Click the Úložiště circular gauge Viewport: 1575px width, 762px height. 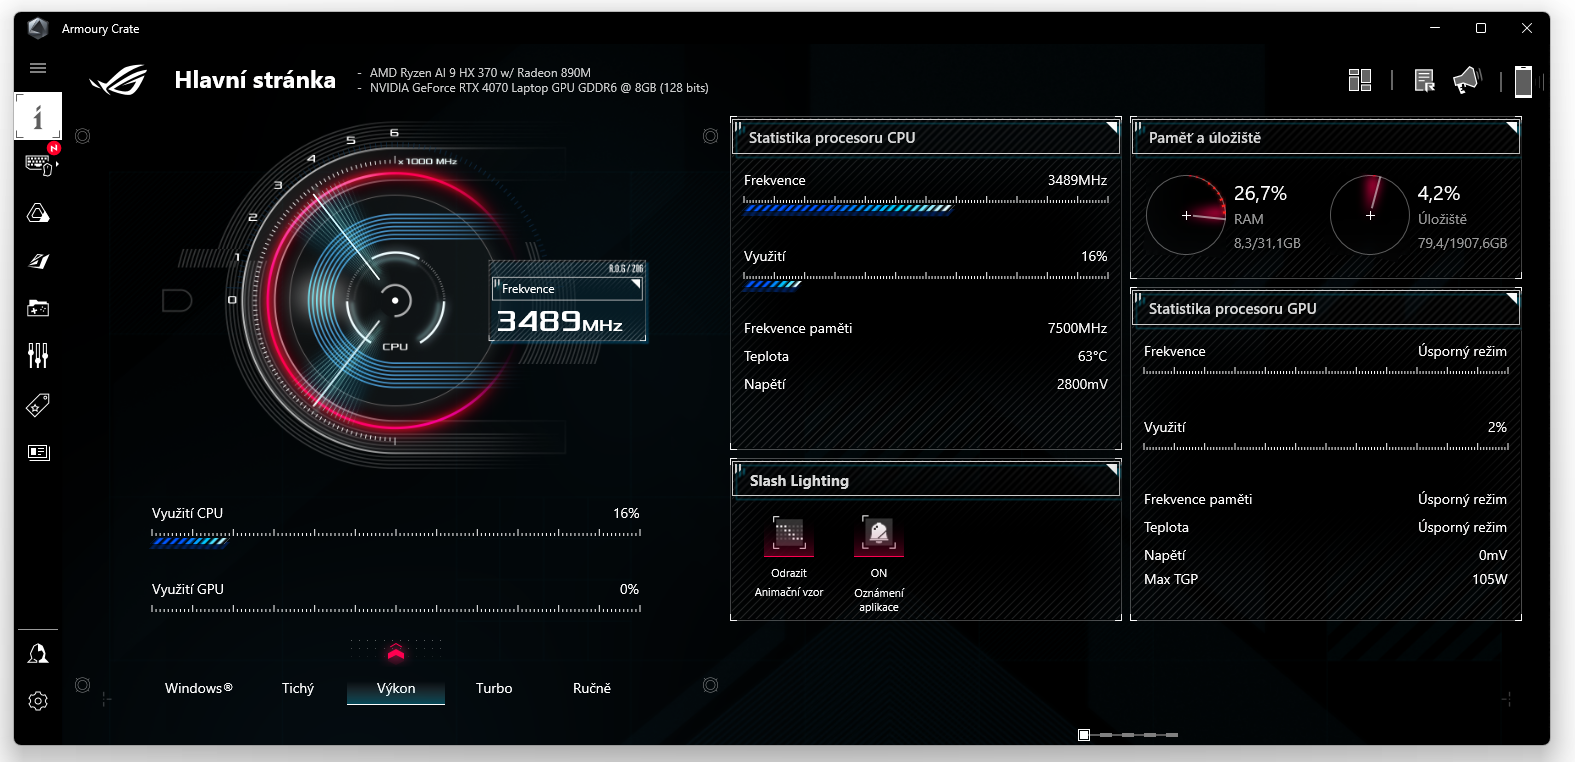[x=1370, y=215]
